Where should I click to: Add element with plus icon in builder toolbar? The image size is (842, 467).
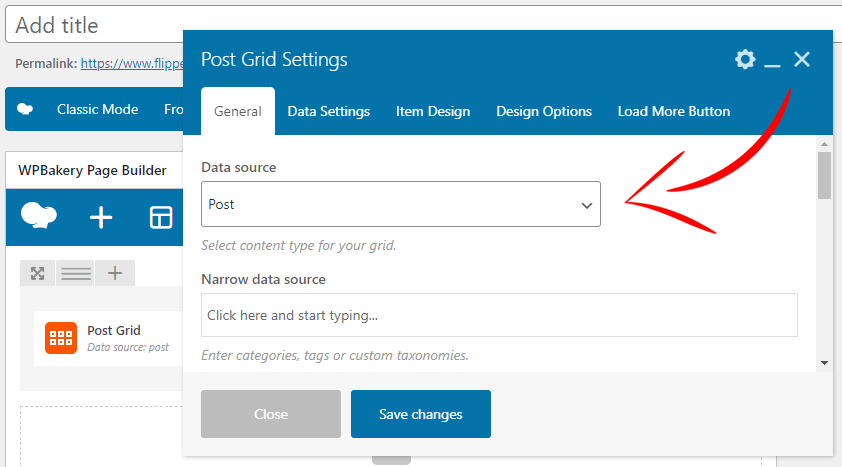[x=101, y=217]
